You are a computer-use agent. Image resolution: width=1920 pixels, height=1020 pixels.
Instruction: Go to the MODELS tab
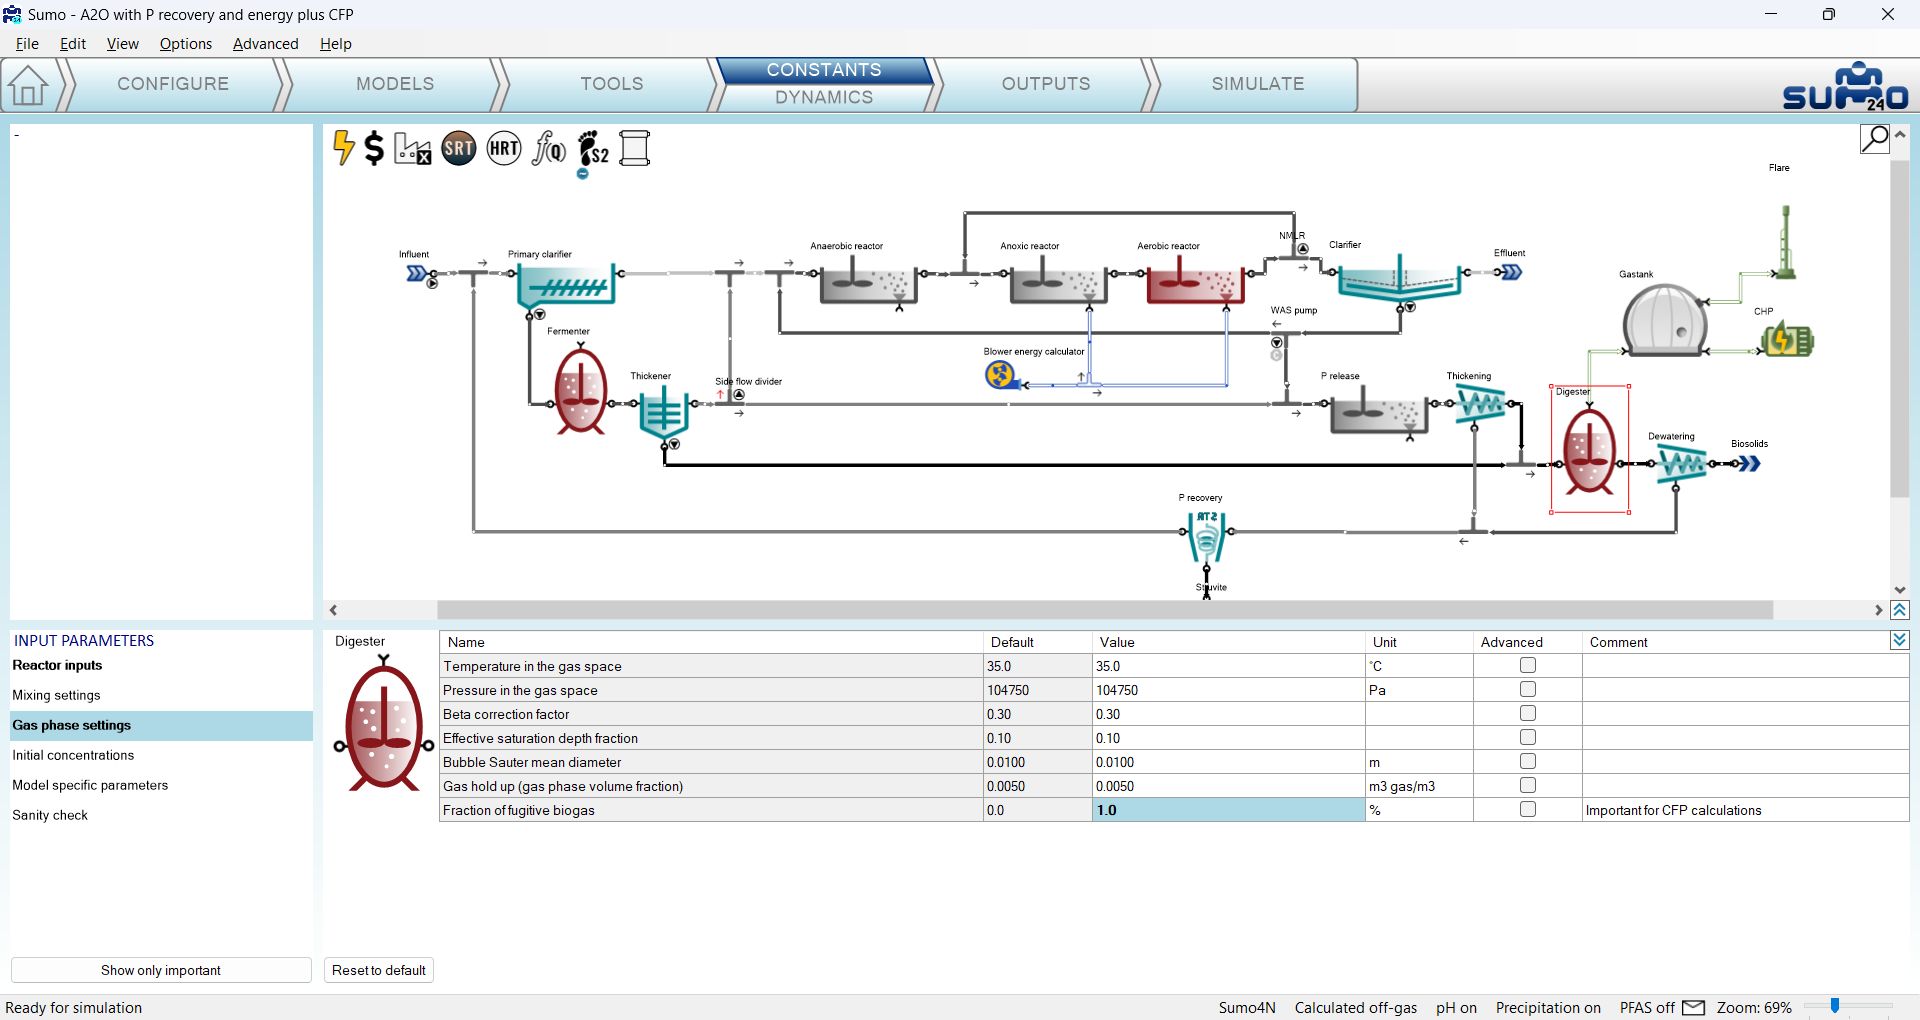395,84
